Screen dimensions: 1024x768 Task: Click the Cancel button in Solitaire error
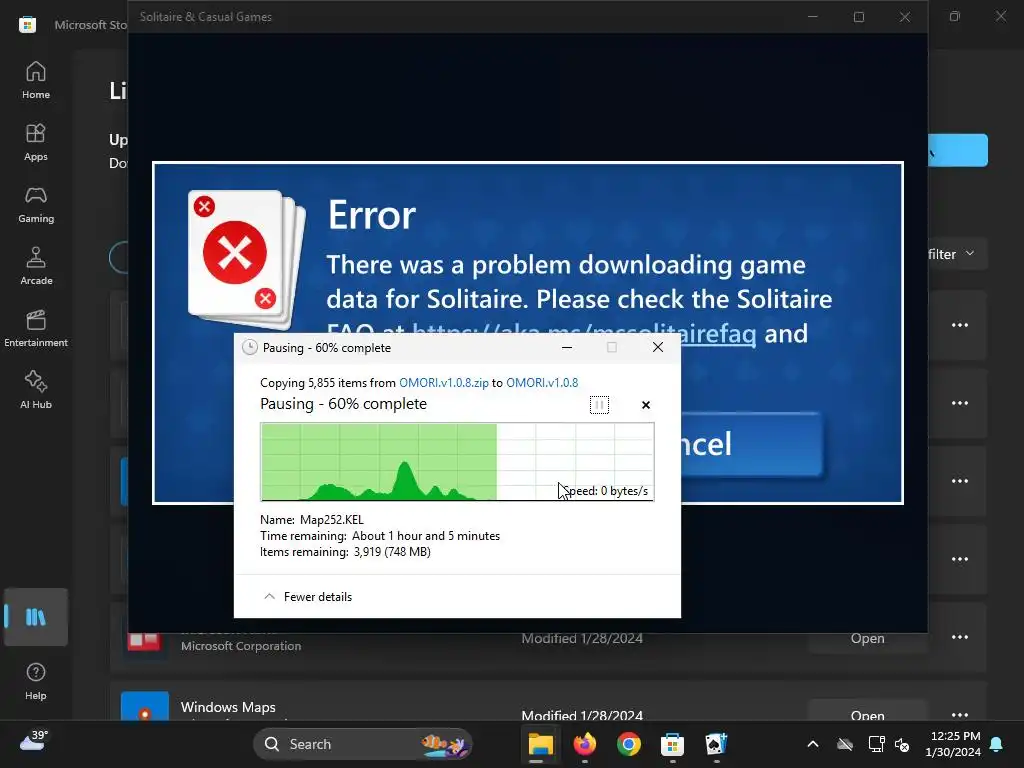point(751,444)
